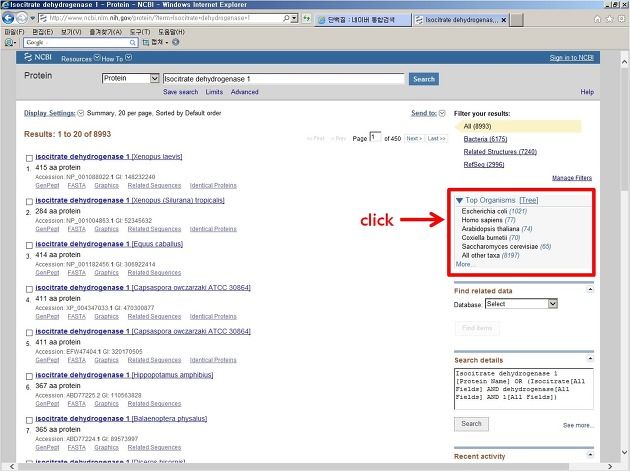630x472 pixels.
Task: Click the Sign in to NCBI link
Action: (x=571, y=58)
